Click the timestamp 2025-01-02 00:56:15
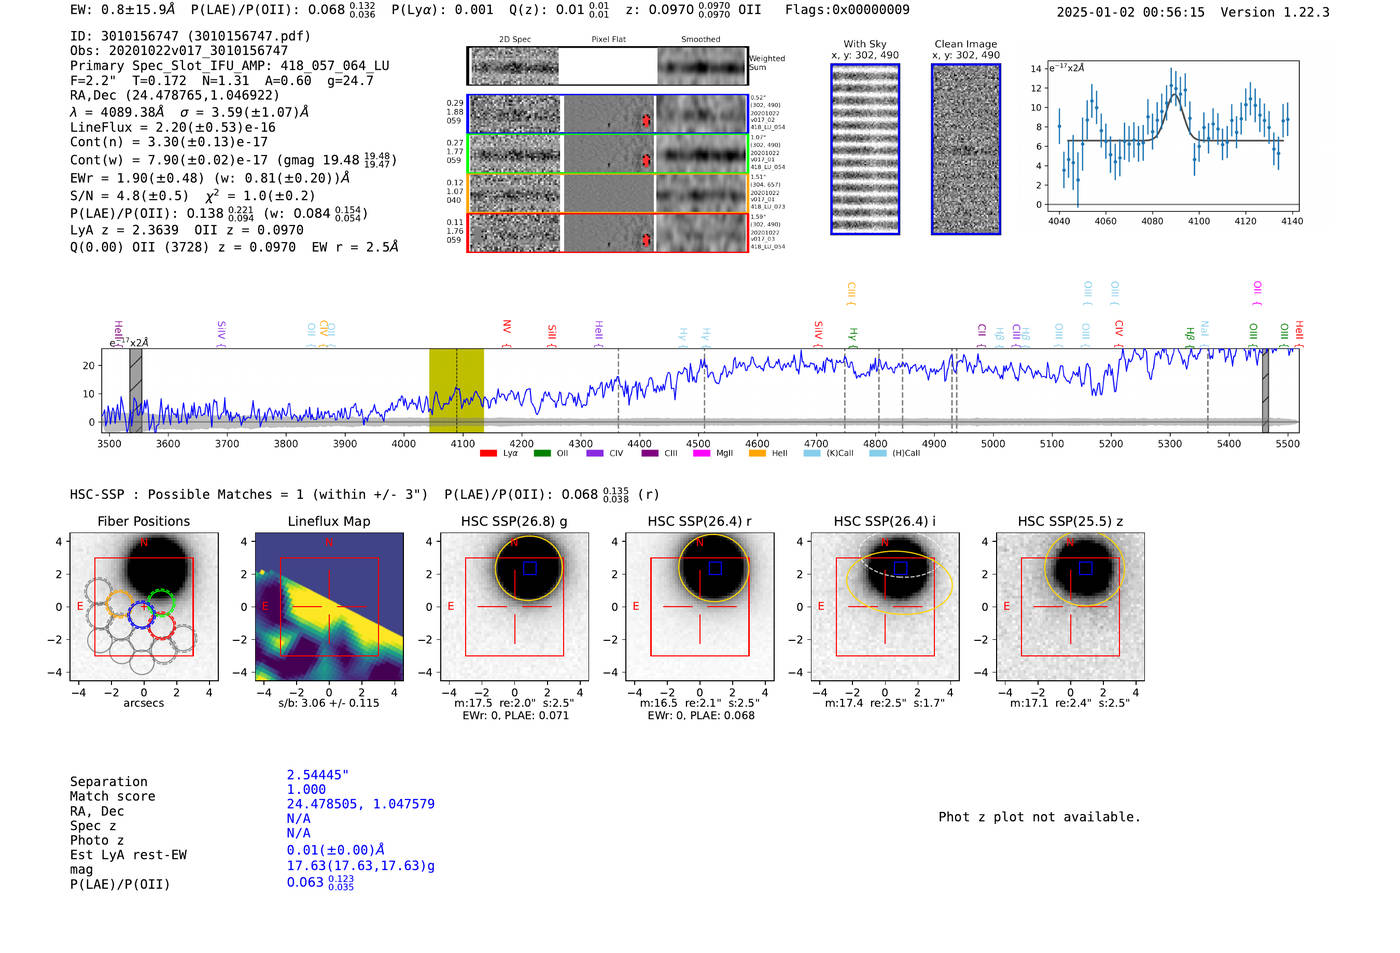Screen dimensions: 1400x953 [x=1131, y=13]
